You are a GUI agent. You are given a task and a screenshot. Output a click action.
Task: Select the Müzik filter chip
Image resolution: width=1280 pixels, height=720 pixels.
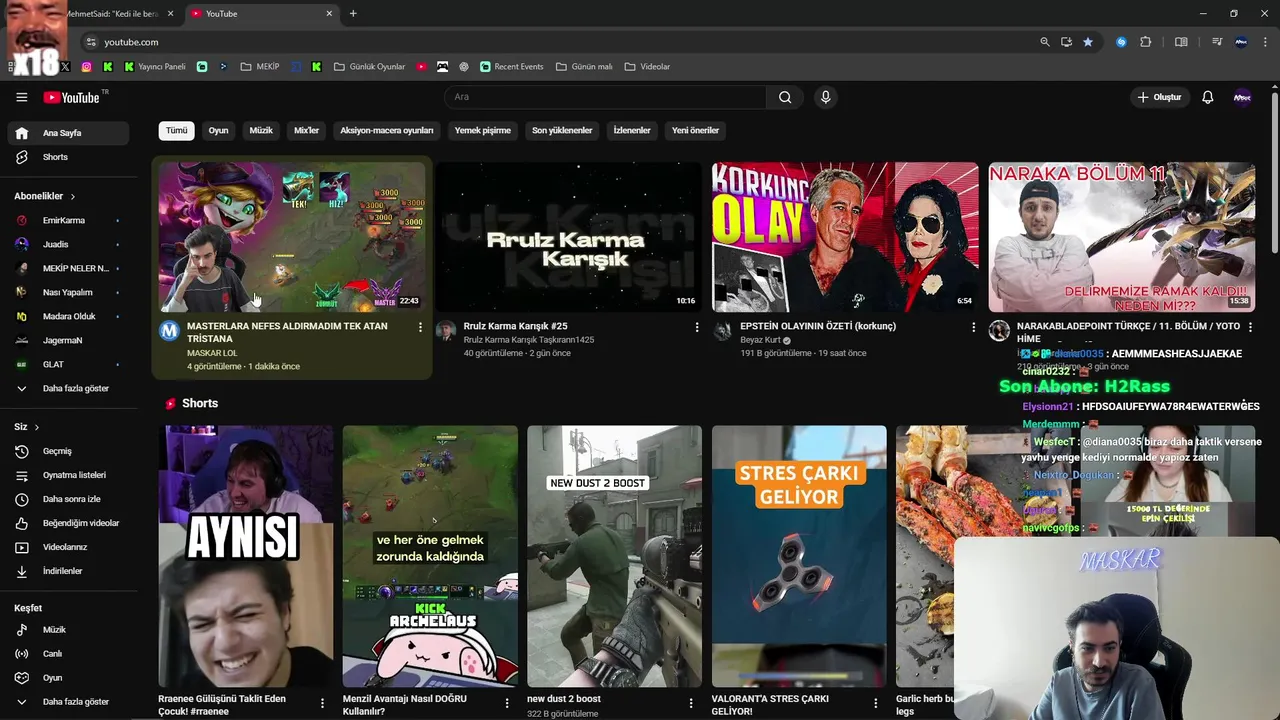(261, 130)
